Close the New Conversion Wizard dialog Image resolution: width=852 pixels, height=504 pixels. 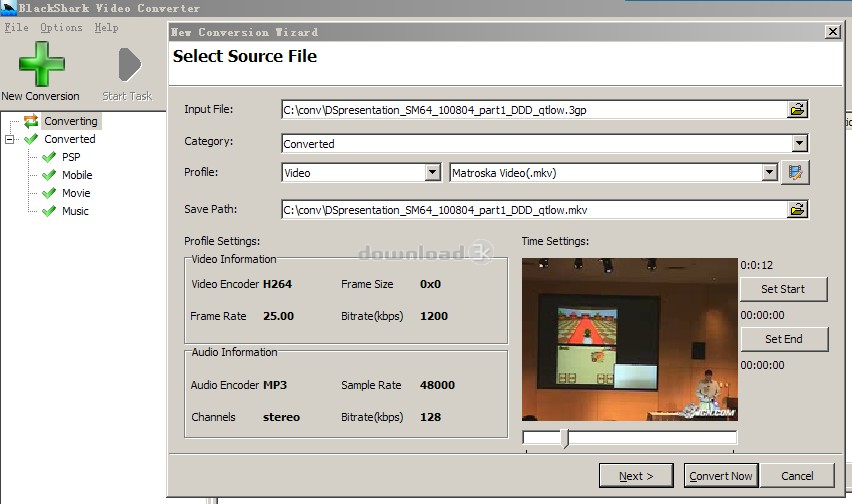pos(832,32)
